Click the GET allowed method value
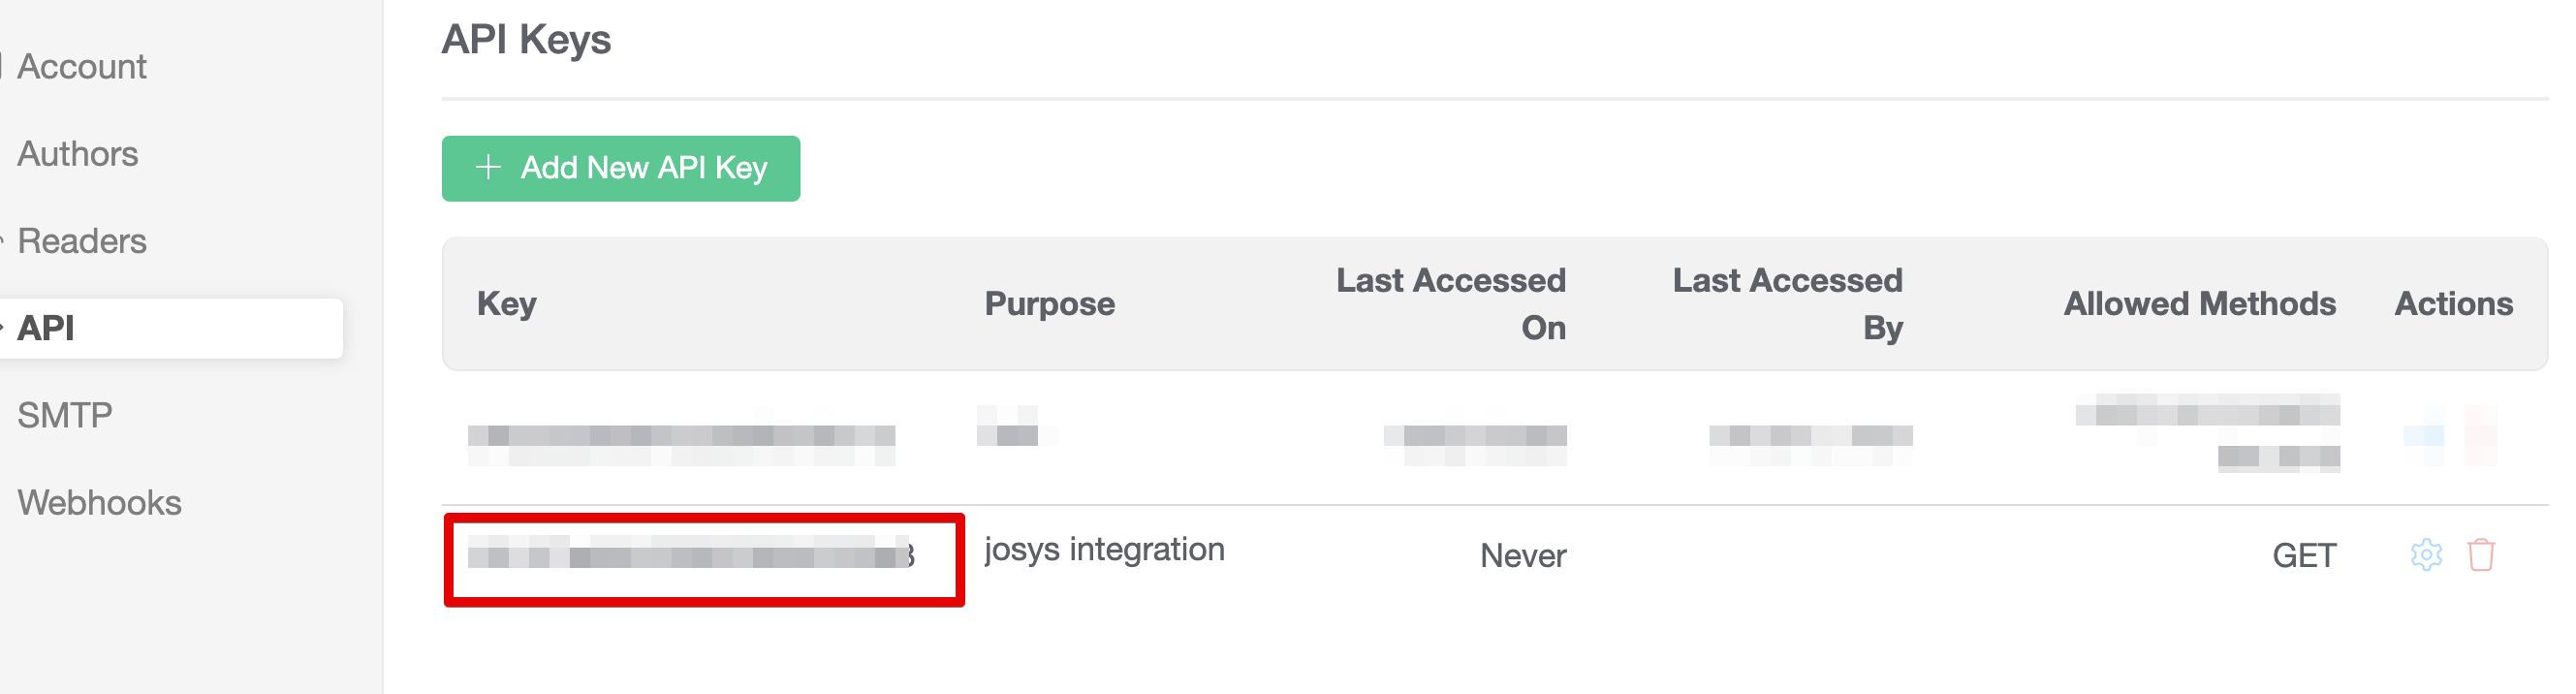The height and width of the screenshot is (694, 2576). tap(2303, 555)
